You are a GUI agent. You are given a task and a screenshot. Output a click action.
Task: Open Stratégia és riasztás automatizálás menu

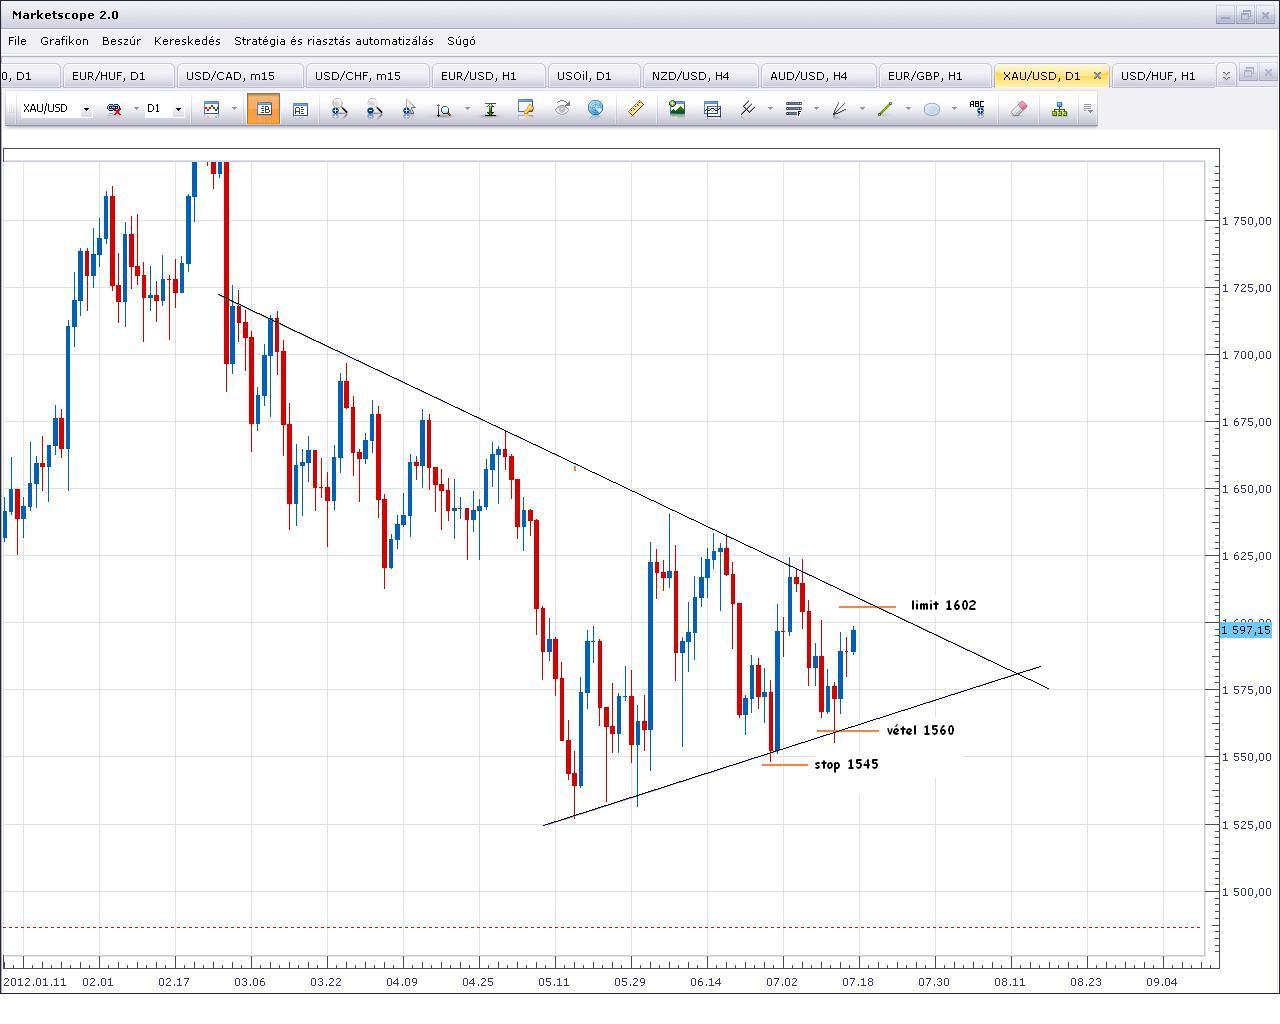click(x=334, y=41)
